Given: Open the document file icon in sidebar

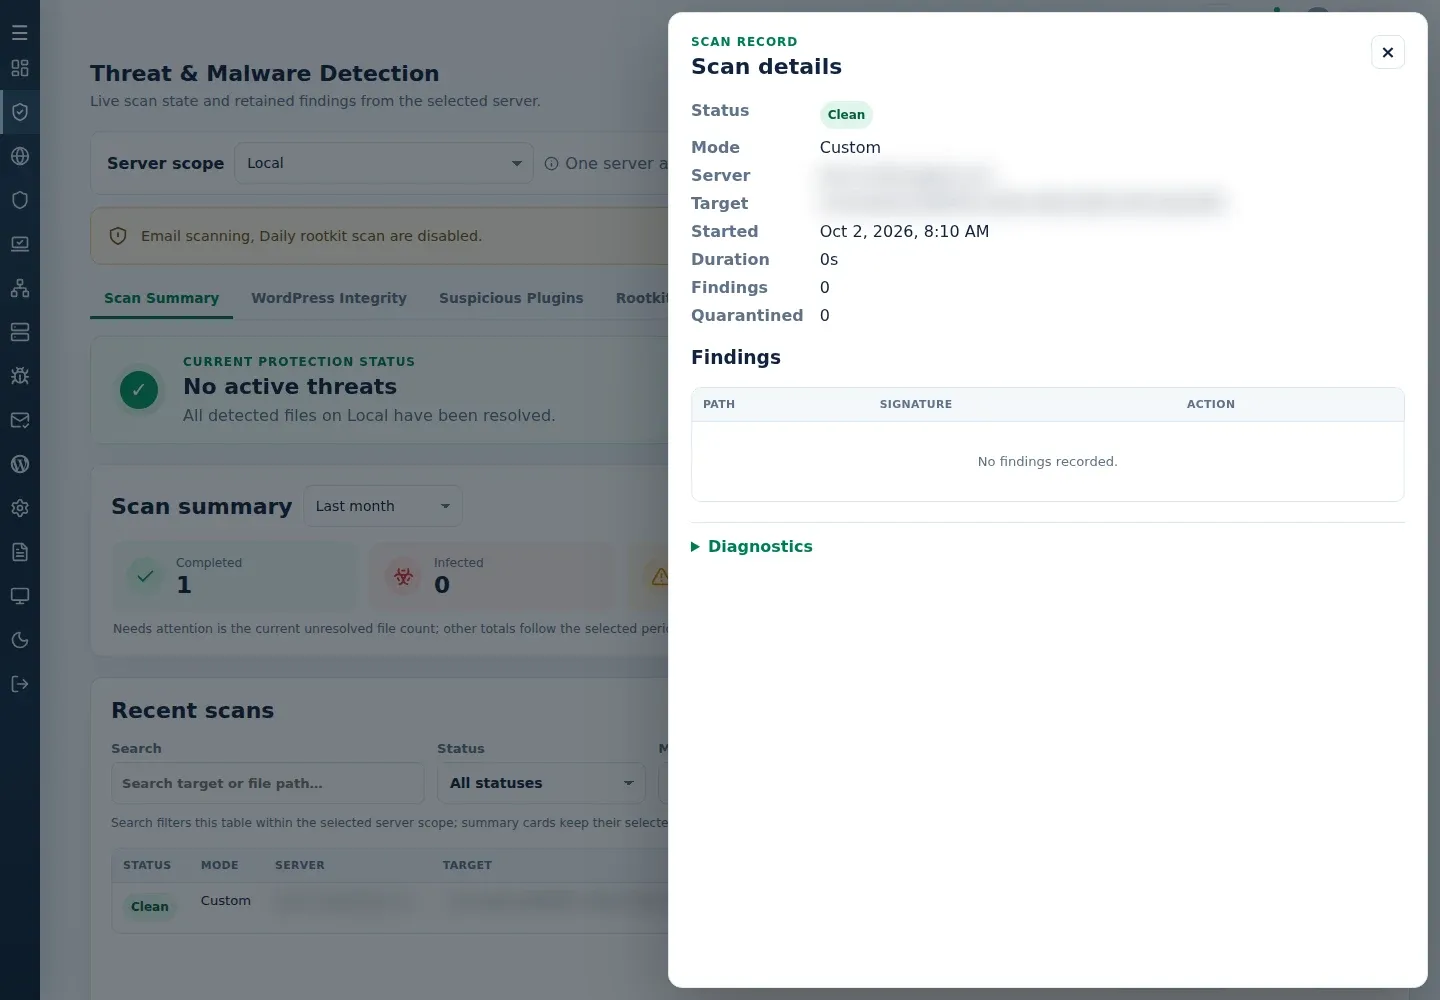Looking at the screenshot, I should [x=20, y=552].
